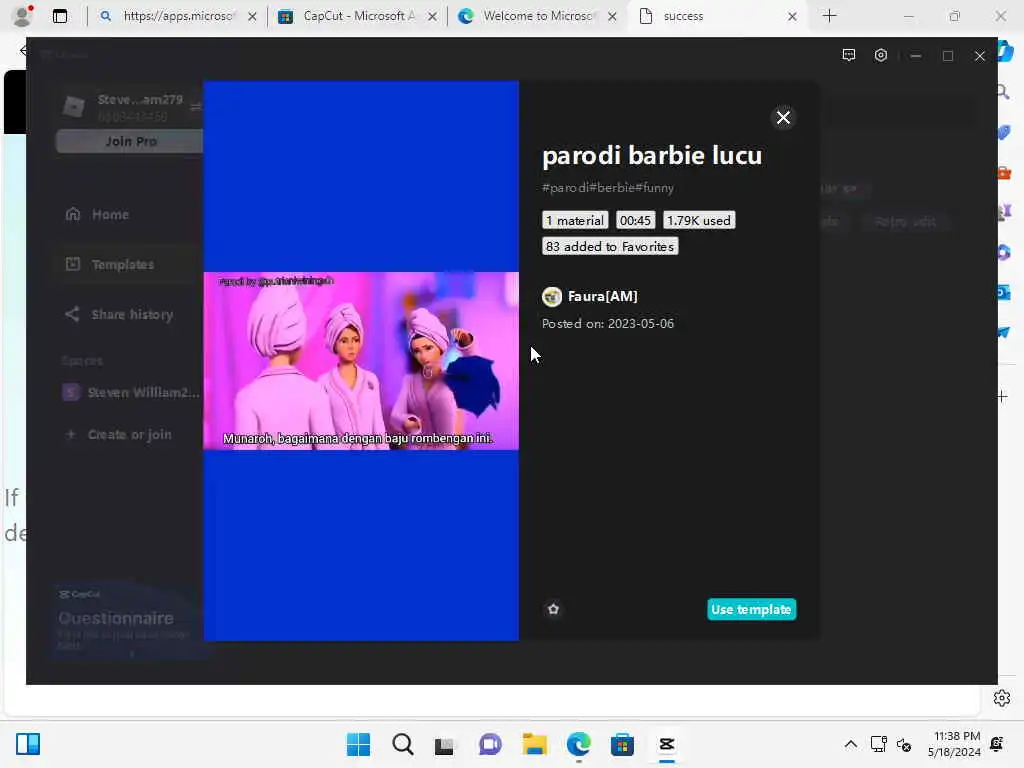1024x768 pixels.
Task: Open Microsoft Edge on taskbar
Action: pyautogui.click(x=579, y=744)
